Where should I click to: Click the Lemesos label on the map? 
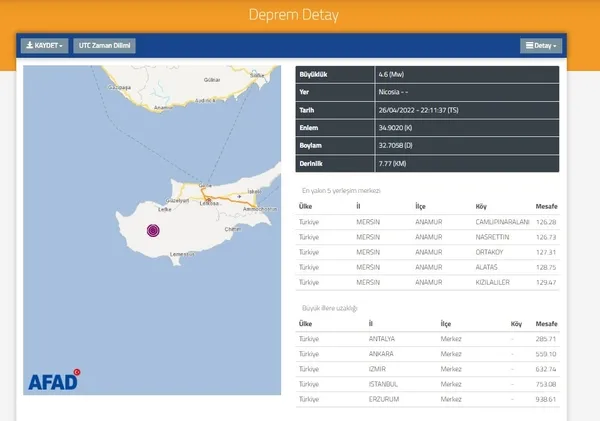tap(182, 254)
